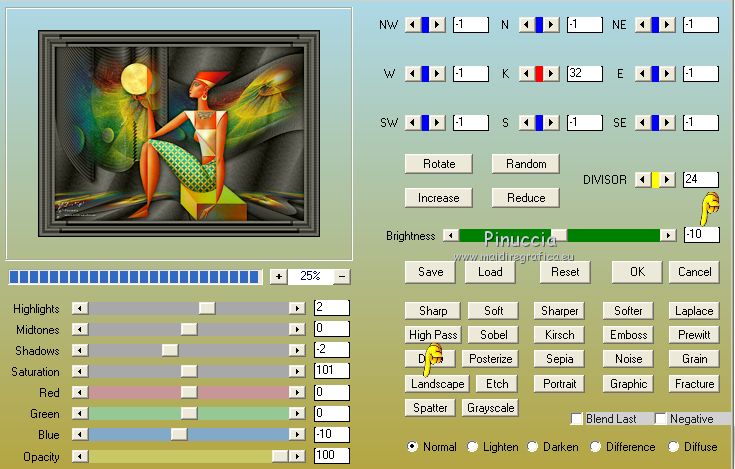Click the Brightness slider thumb
The width and height of the screenshot is (735, 469).
coord(559,235)
